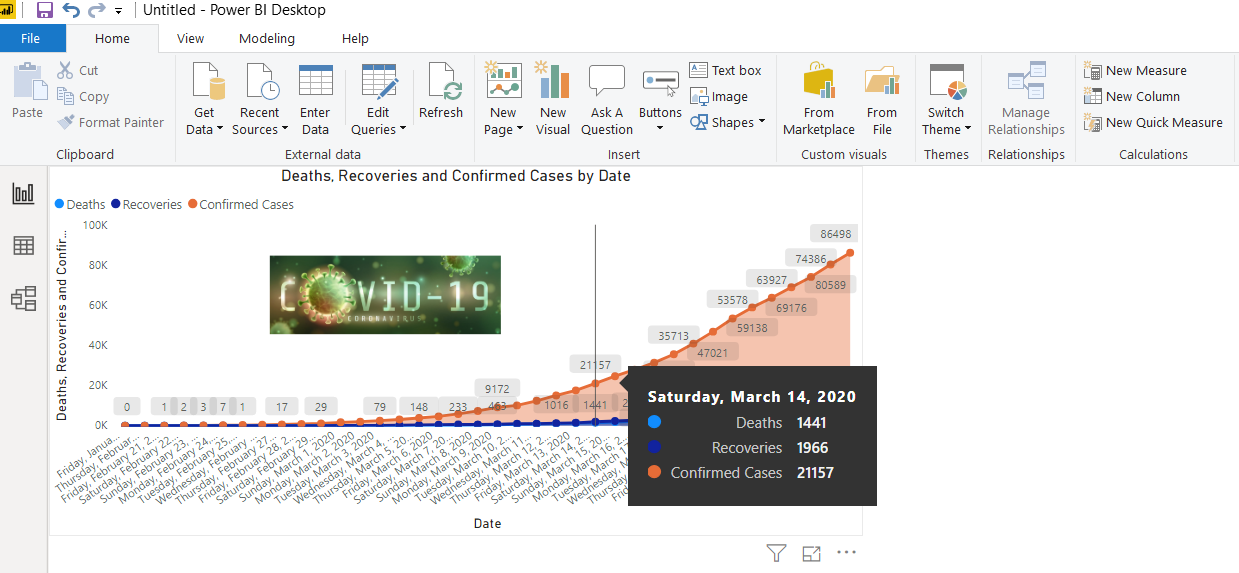The height and width of the screenshot is (573, 1239).
Task: Click the visual filter funnel icon
Action: click(776, 553)
